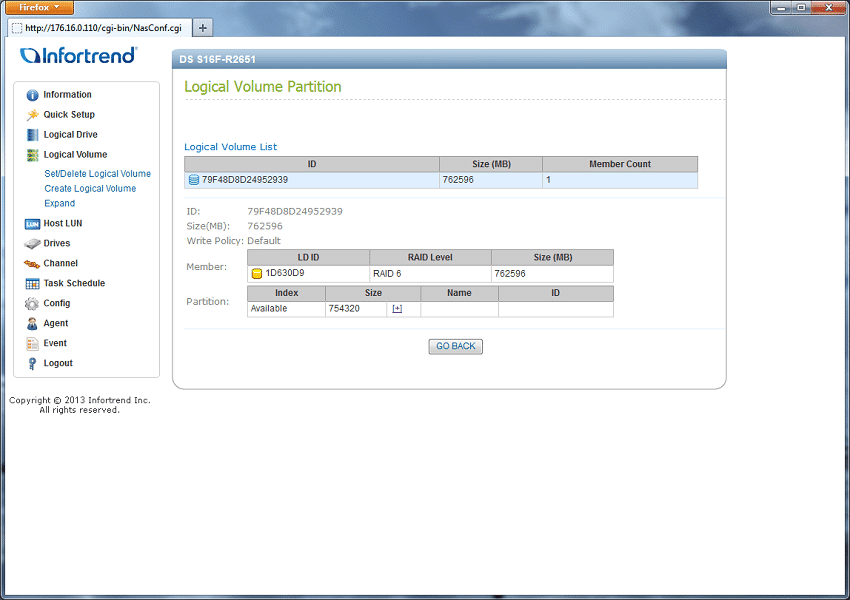This screenshot has height=600, width=850.
Task: Click the Write Policy Default value
Action: pyautogui.click(x=264, y=241)
